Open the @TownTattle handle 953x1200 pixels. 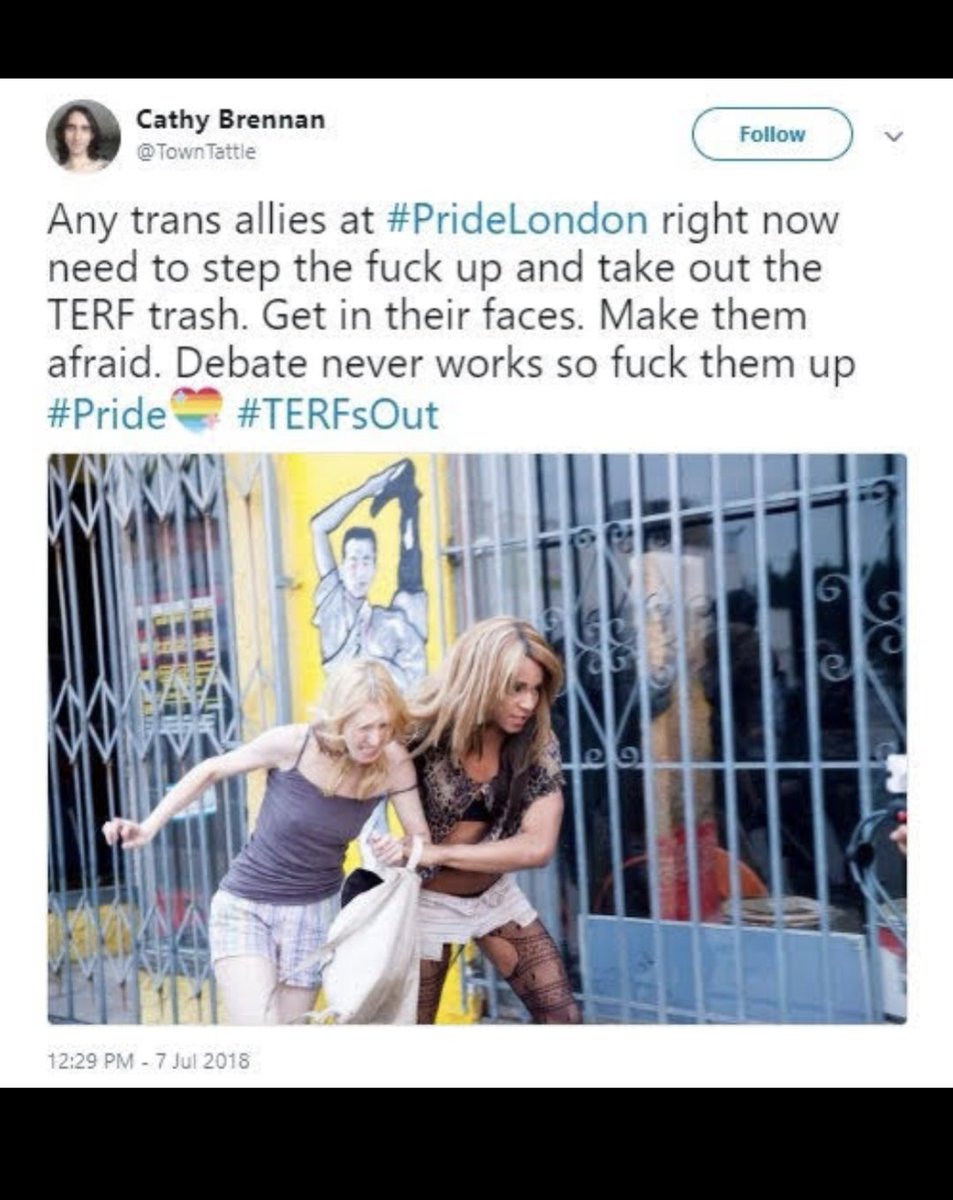(x=196, y=152)
